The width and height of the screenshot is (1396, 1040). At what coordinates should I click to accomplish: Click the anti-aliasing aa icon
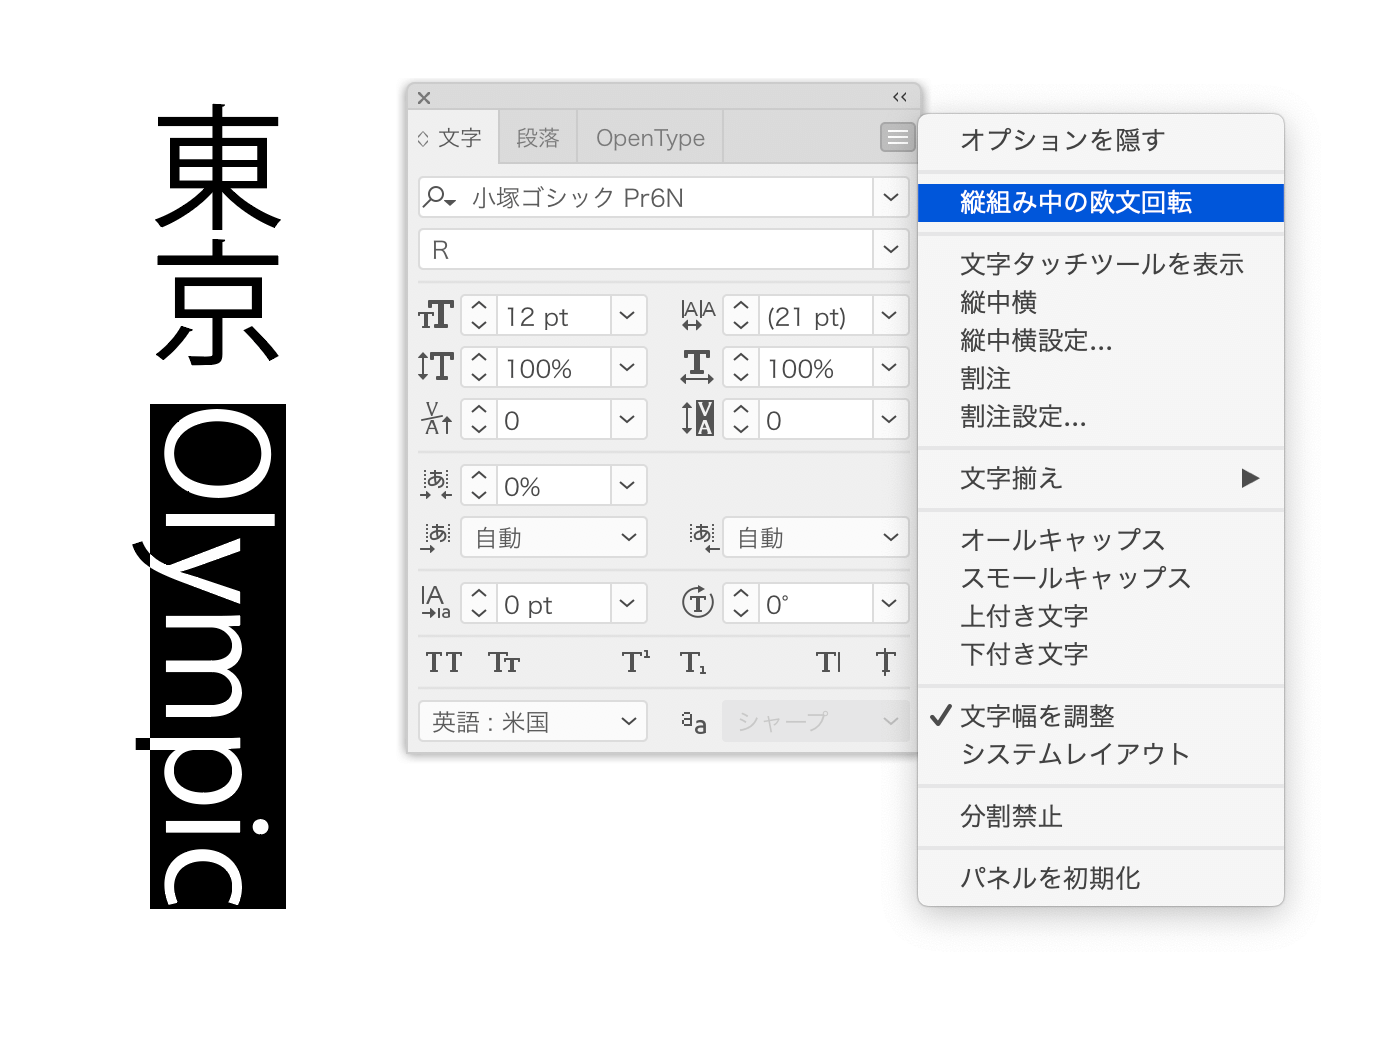pos(694,721)
